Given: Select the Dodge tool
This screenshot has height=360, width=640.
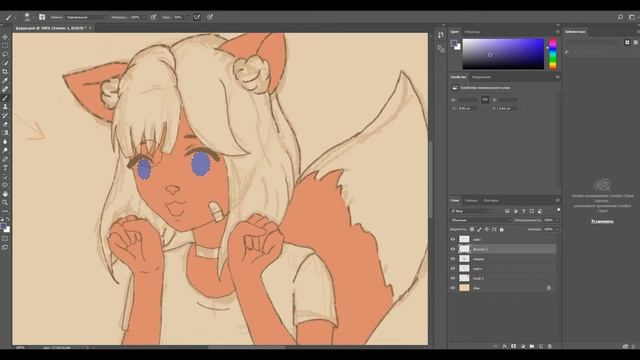Looking at the screenshot, I should click(x=5, y=150).
